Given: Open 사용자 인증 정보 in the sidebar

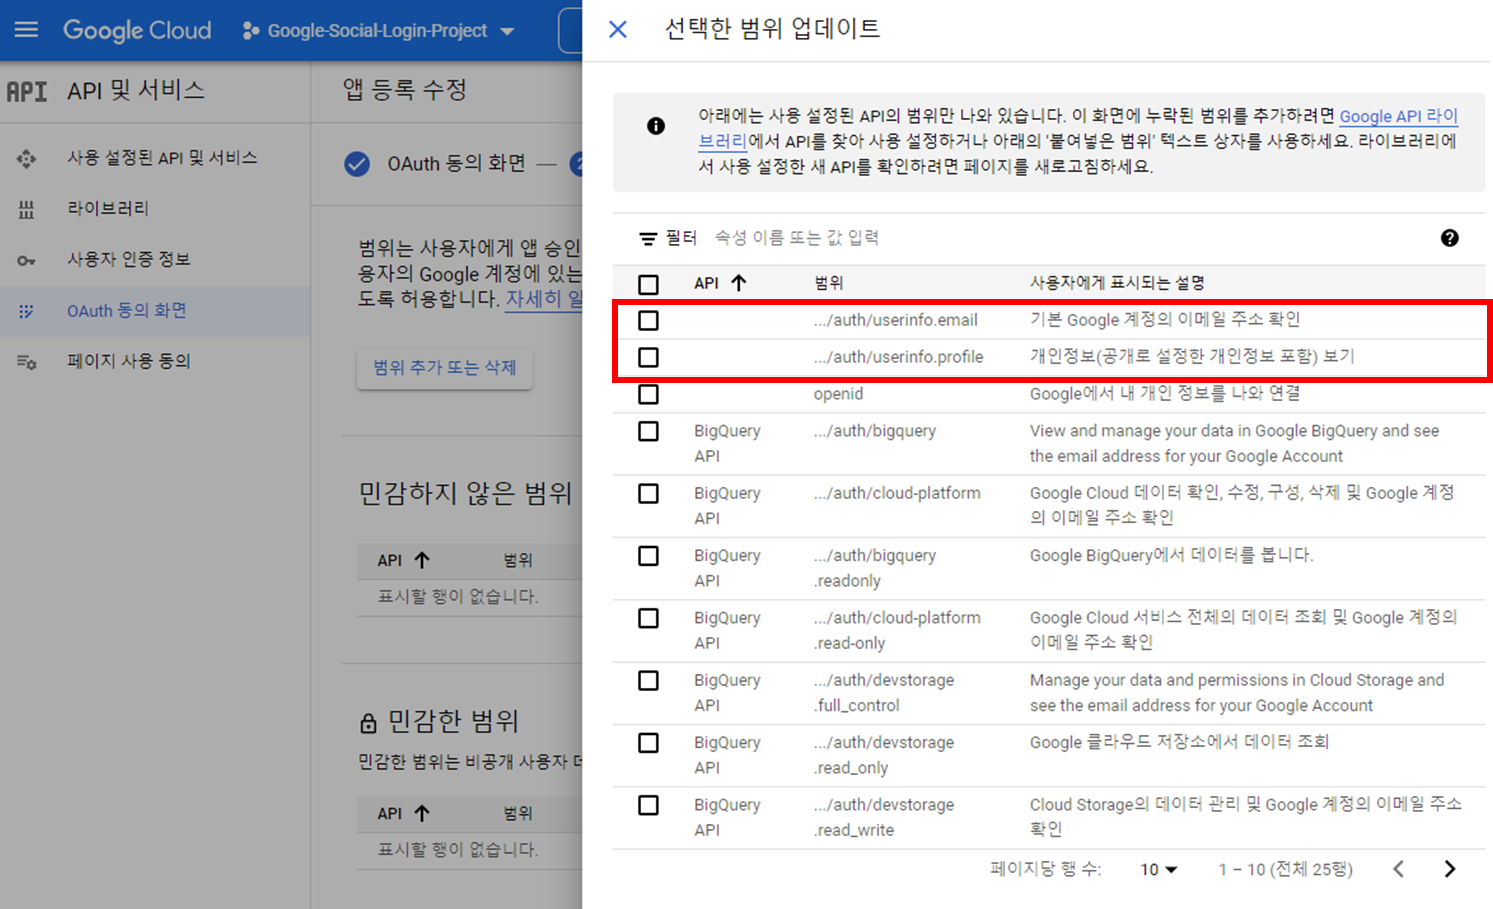Looking at the screenshot, I should [x=128, y=260].
